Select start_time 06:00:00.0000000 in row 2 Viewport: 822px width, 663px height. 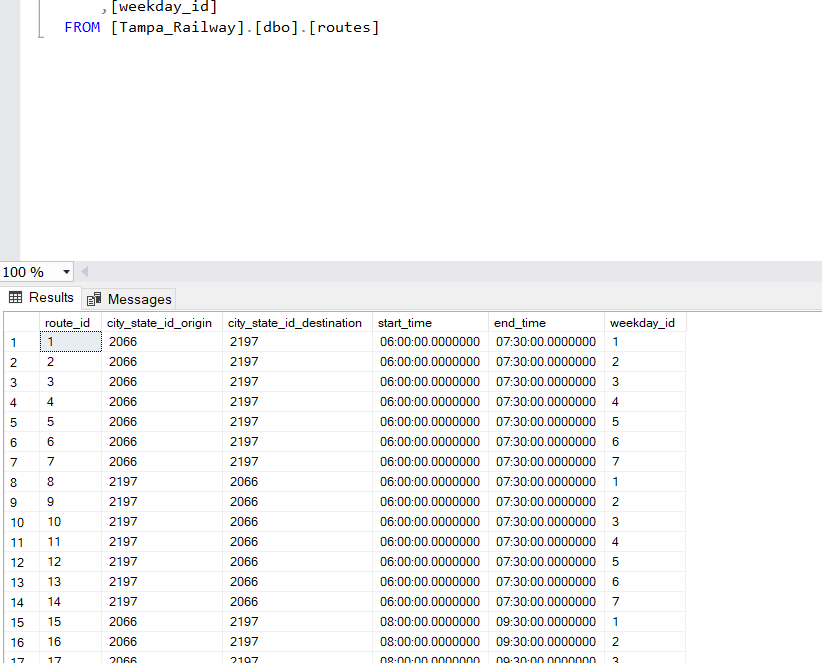coord(430,362)
